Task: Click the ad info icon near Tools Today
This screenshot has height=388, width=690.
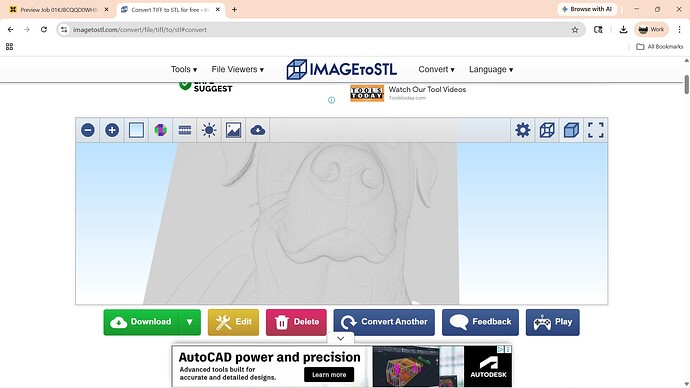Action: [331, 100]
